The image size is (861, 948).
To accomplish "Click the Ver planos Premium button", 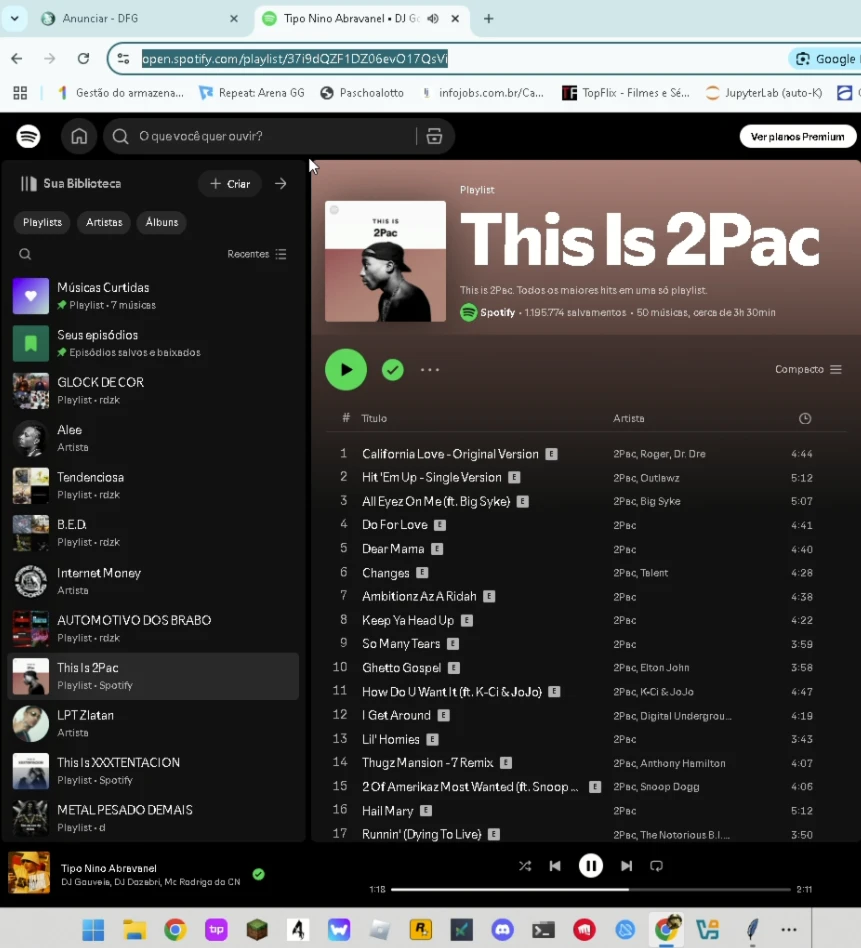I will (797, 137).
